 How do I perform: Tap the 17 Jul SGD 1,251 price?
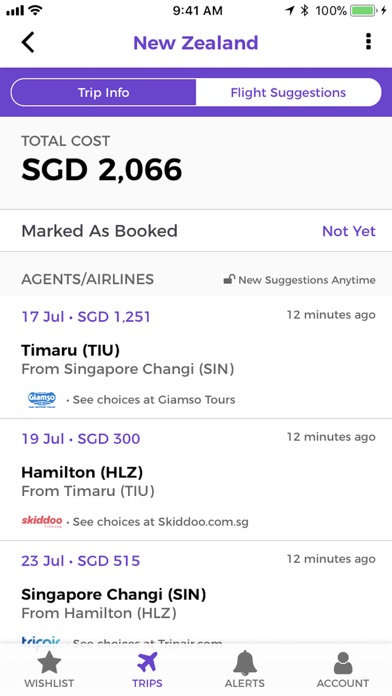pos(86,316)
